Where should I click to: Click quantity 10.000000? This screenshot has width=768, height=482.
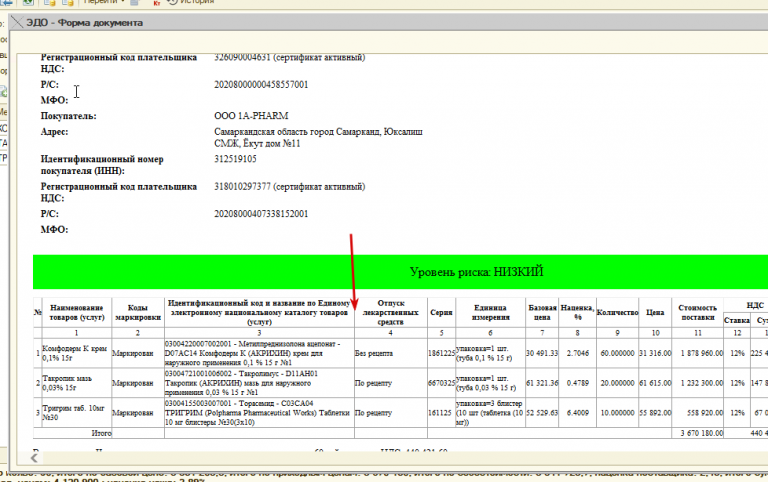point(617,413)
